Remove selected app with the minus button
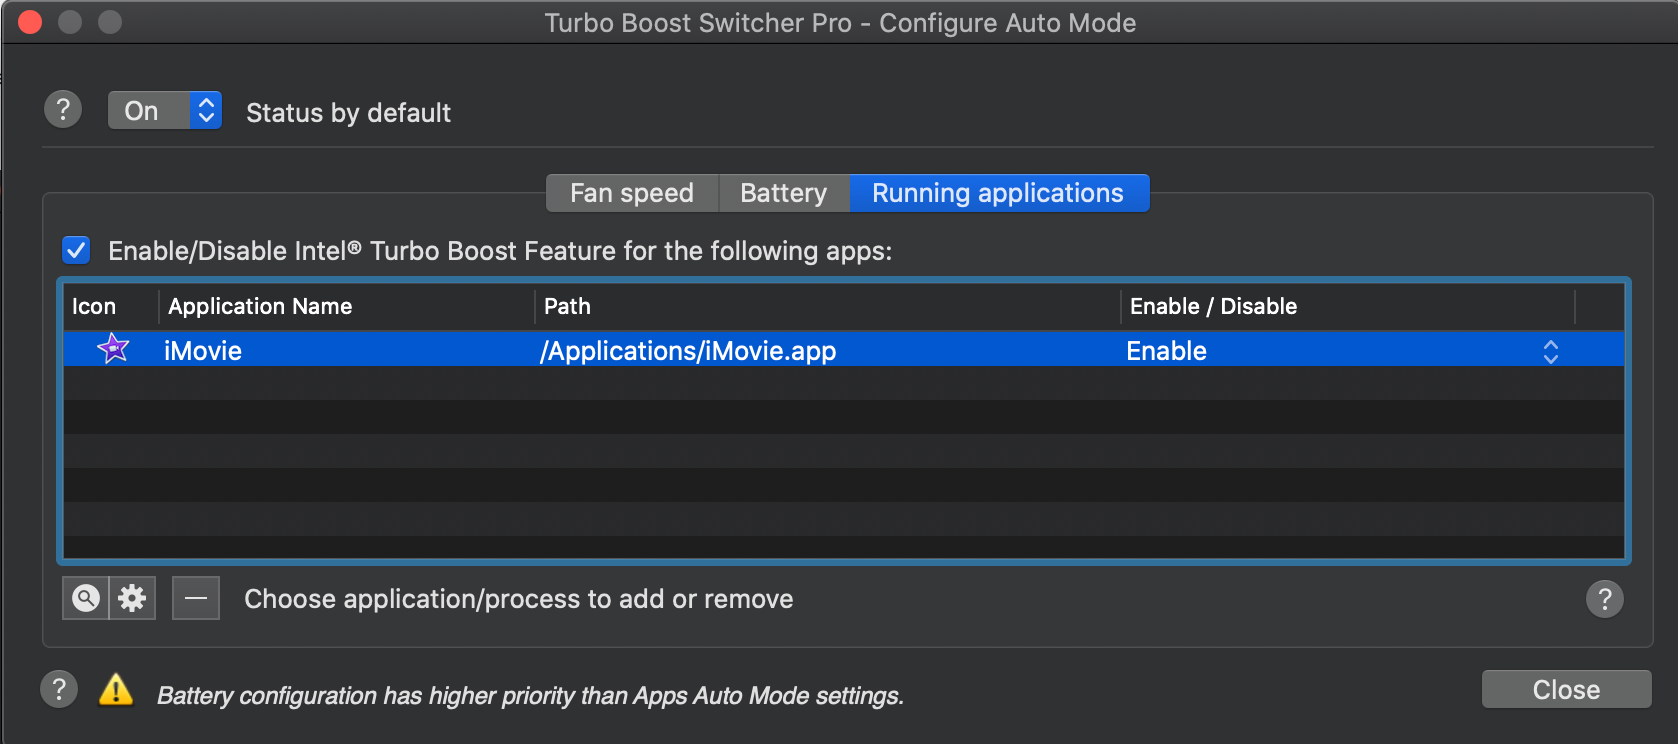 click(x=196, y=599)
